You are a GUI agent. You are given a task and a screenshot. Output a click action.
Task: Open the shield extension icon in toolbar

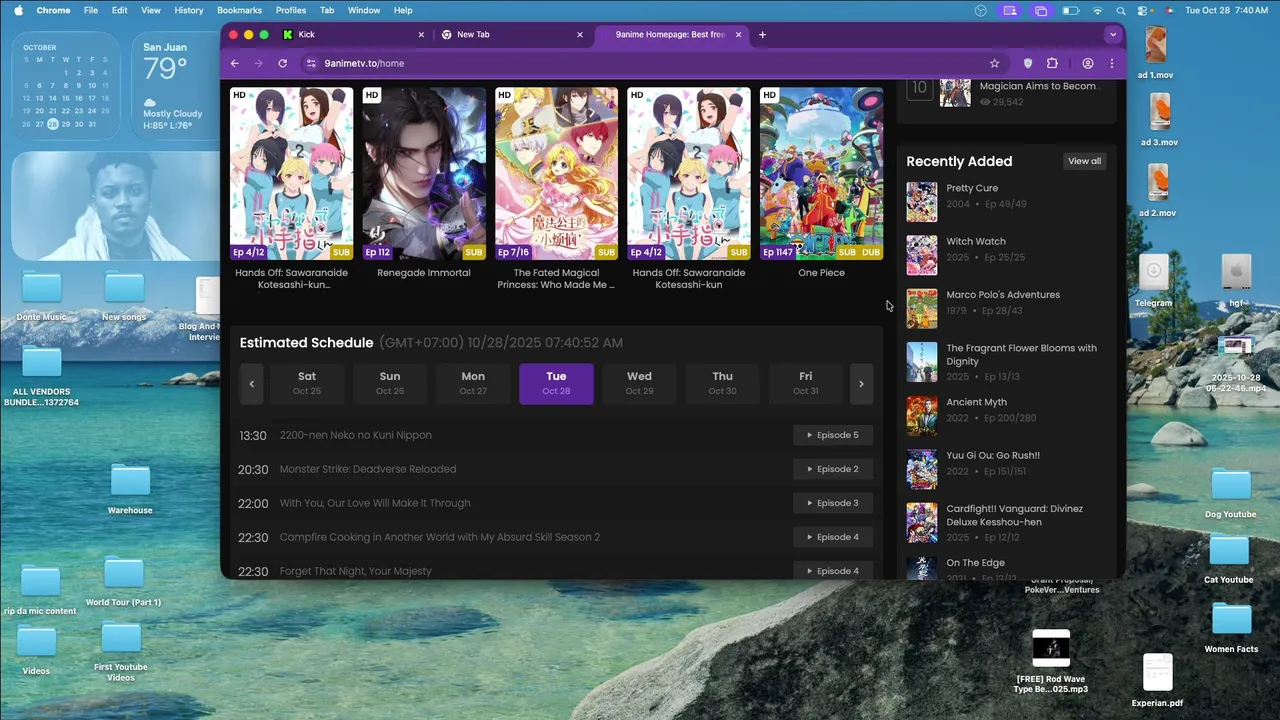tap(1027, 63)
